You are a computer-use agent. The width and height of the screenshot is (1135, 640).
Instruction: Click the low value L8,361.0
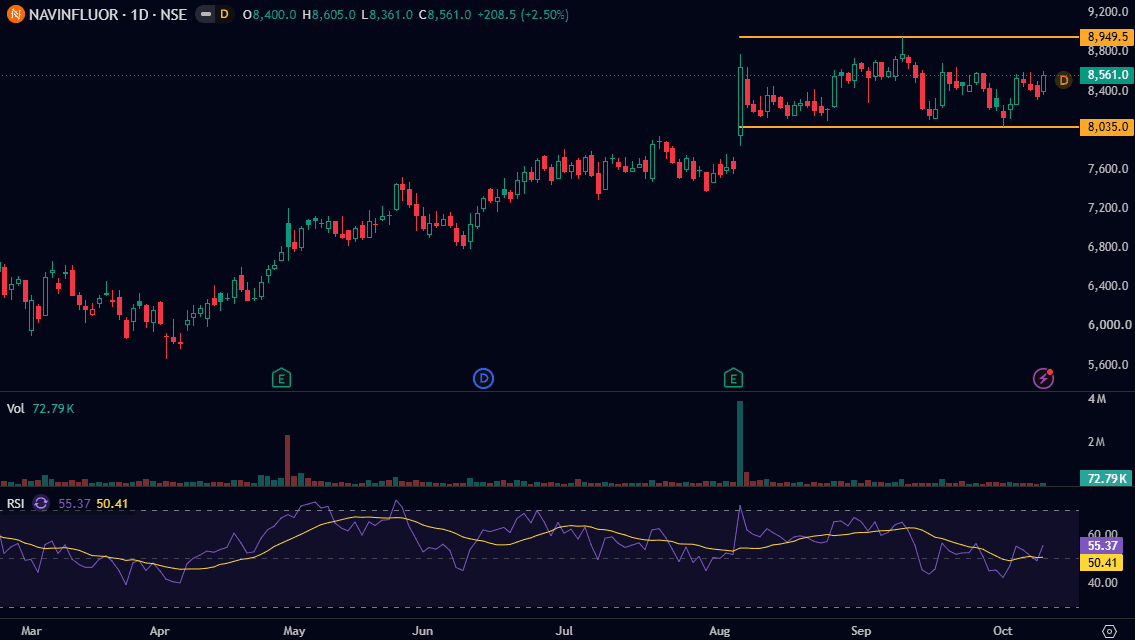click(x=387, y=14)
